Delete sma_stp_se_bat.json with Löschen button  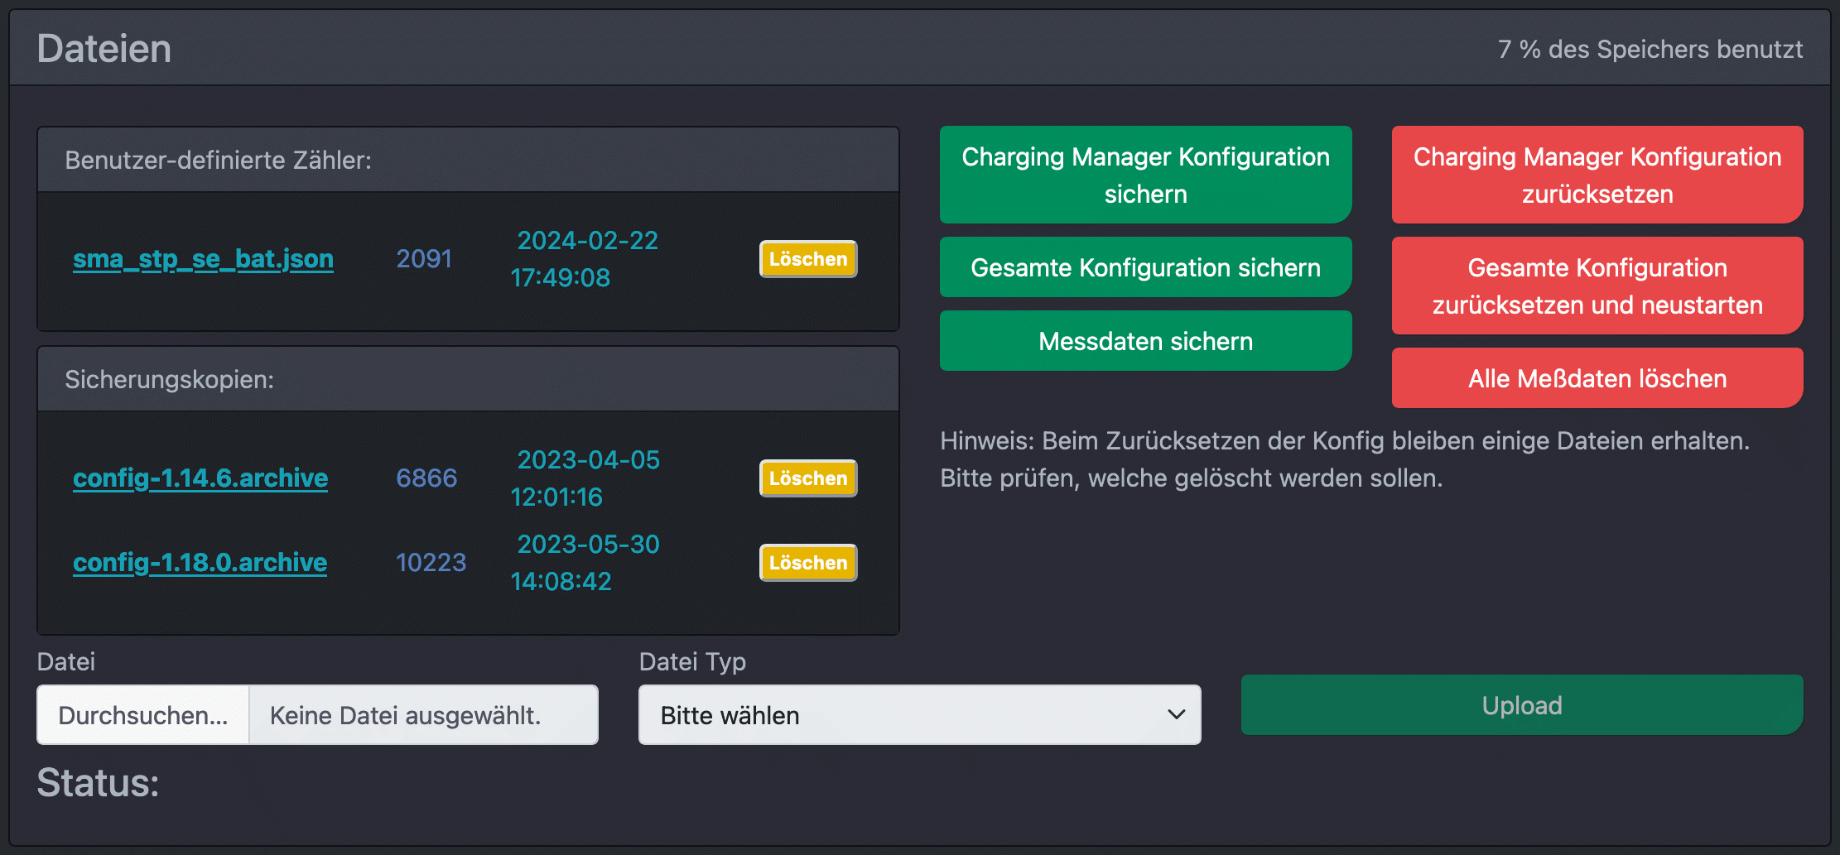pos(807,259)
